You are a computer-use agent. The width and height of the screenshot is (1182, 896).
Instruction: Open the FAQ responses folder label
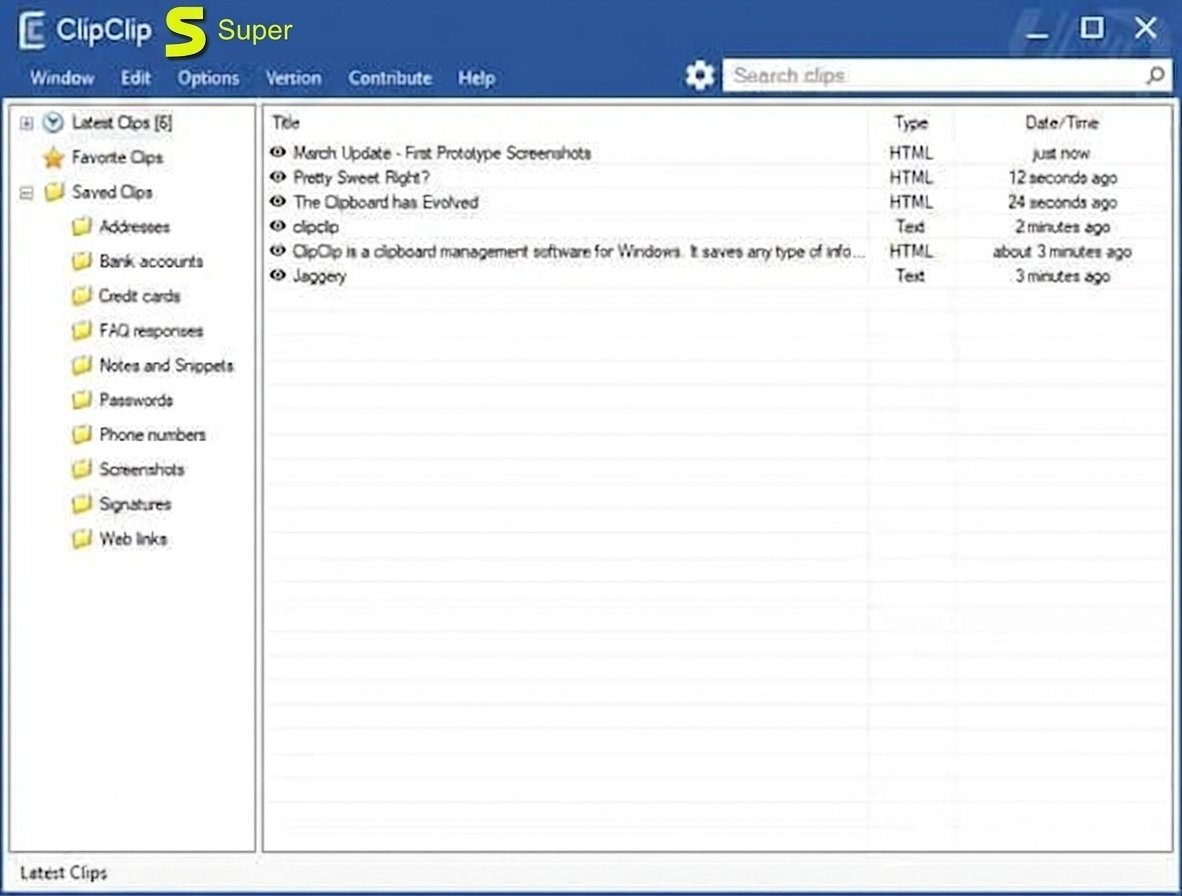point(152,331)
